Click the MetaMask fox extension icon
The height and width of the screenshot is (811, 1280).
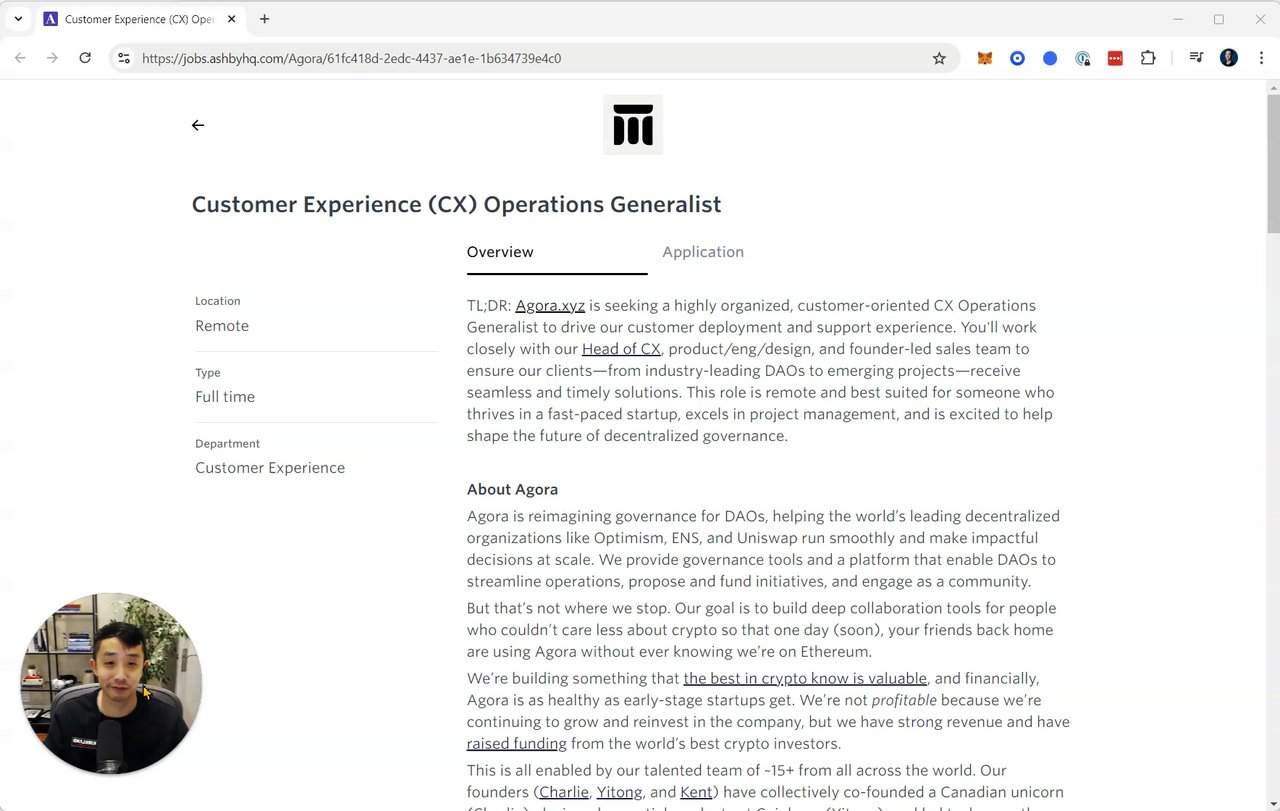coord(985,58)
